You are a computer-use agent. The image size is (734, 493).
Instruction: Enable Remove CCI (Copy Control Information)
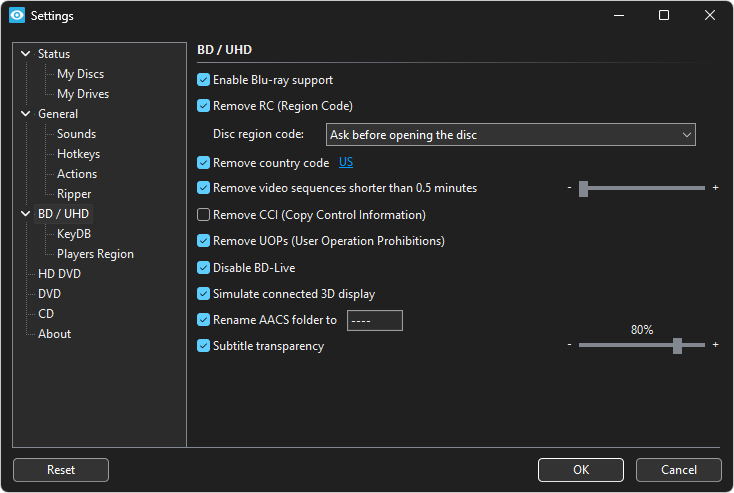point(204,215)
